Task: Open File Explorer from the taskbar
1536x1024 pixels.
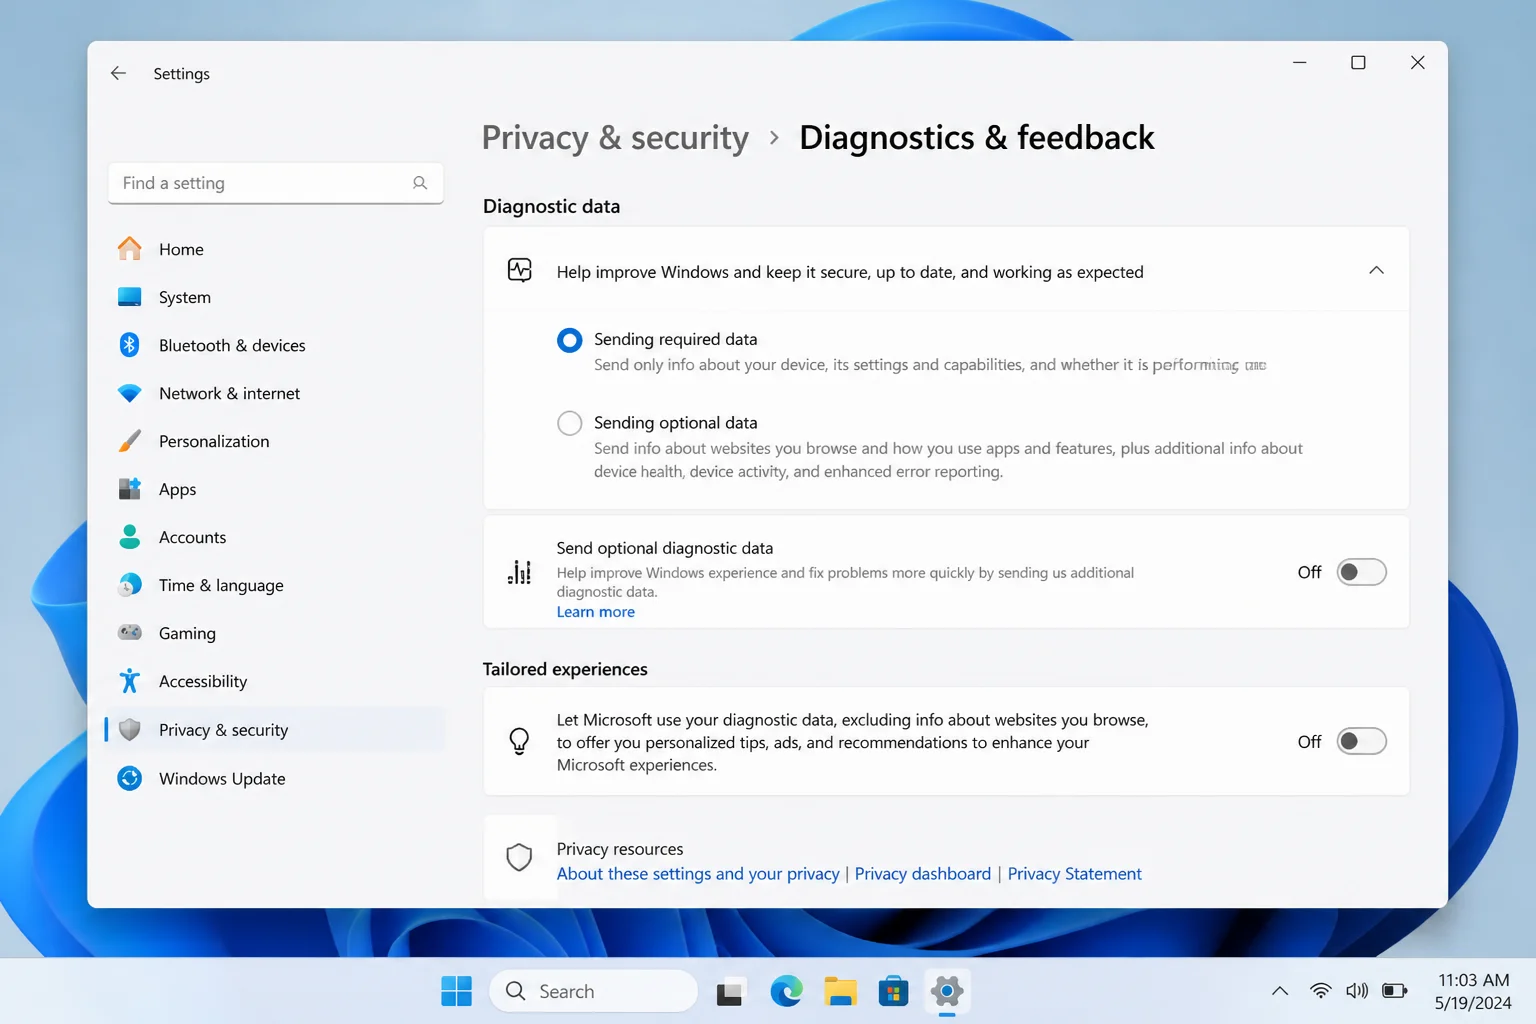Action: coord(840,991)
